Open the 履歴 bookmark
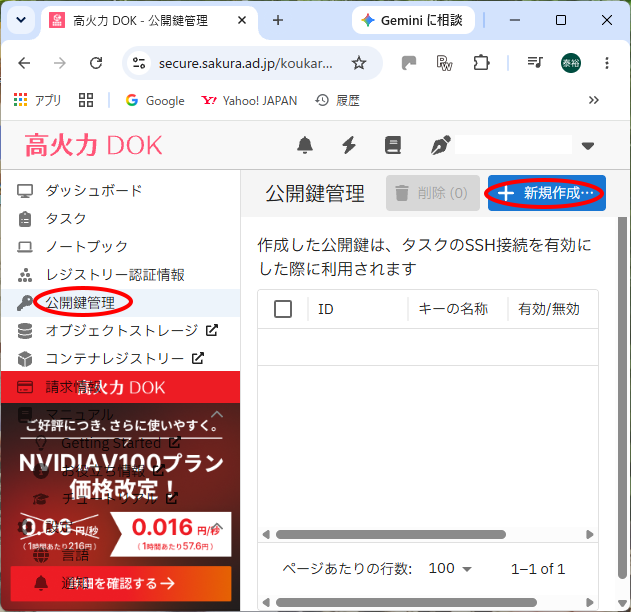The image size is (631, 612). point(337,101)
